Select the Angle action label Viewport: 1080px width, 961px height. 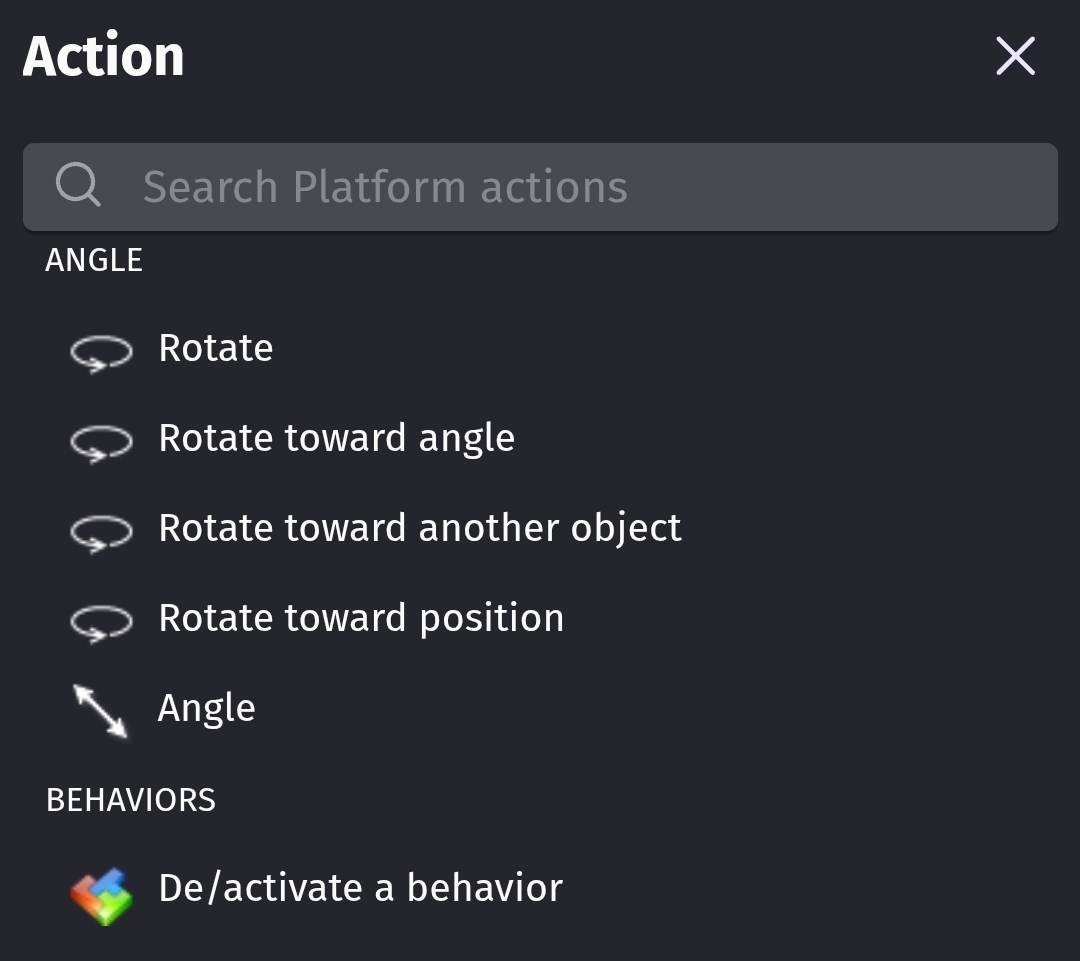[207, 709]
